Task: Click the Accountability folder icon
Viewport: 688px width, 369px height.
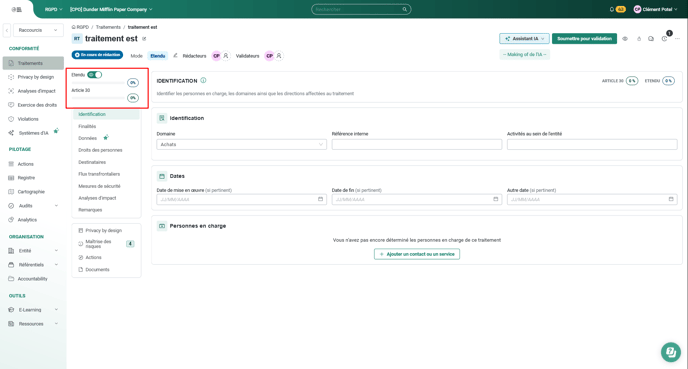Action: (11, 279)
